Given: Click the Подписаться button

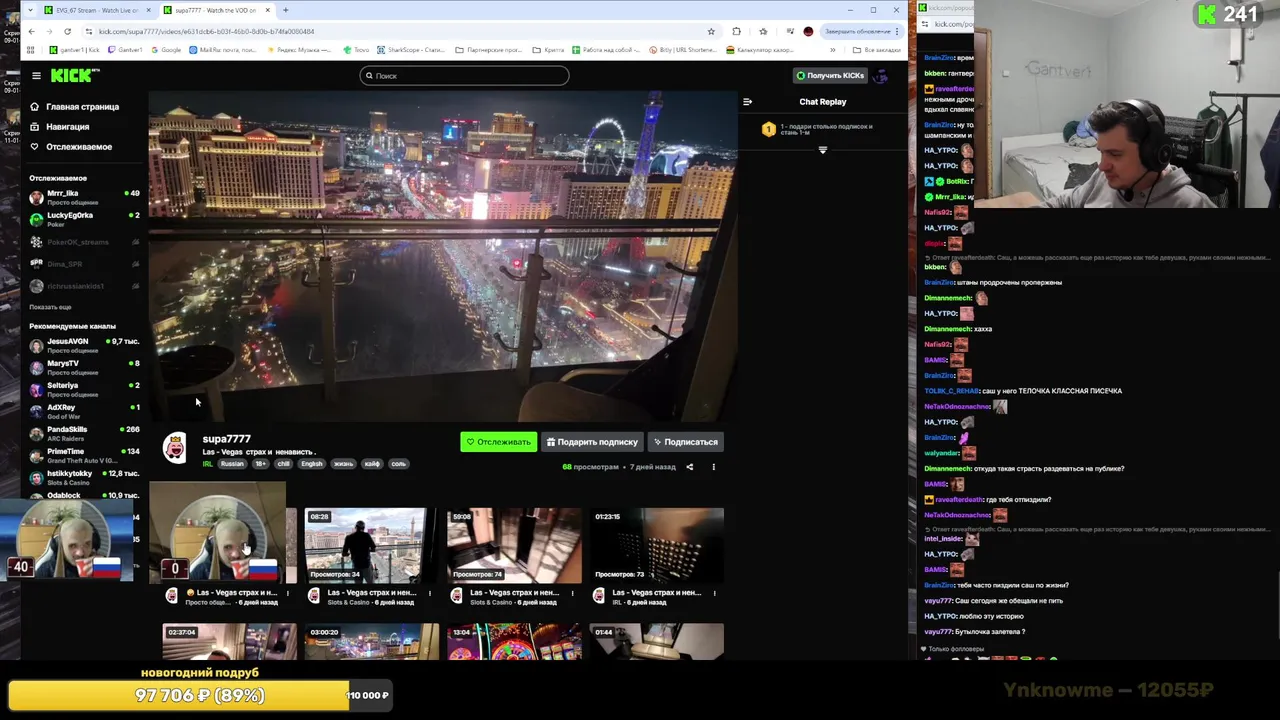Looking at the screenshot, I should tap(685, 442).
